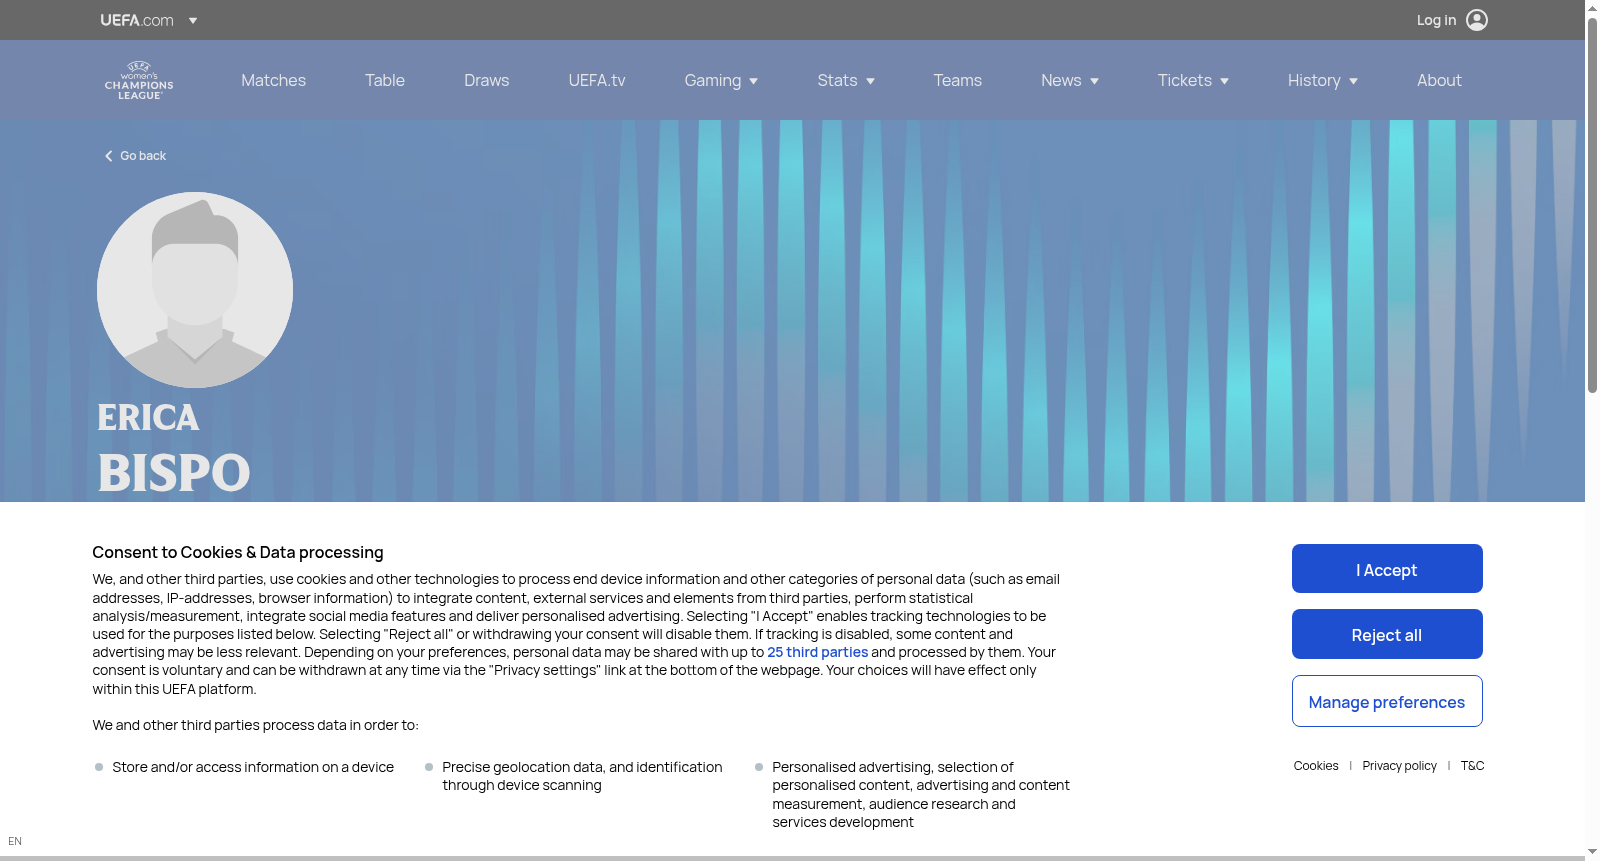Viewport: 1600px width, 861px height.
Task: Click the ERICA first name heading
Action: tap(148, 417)
